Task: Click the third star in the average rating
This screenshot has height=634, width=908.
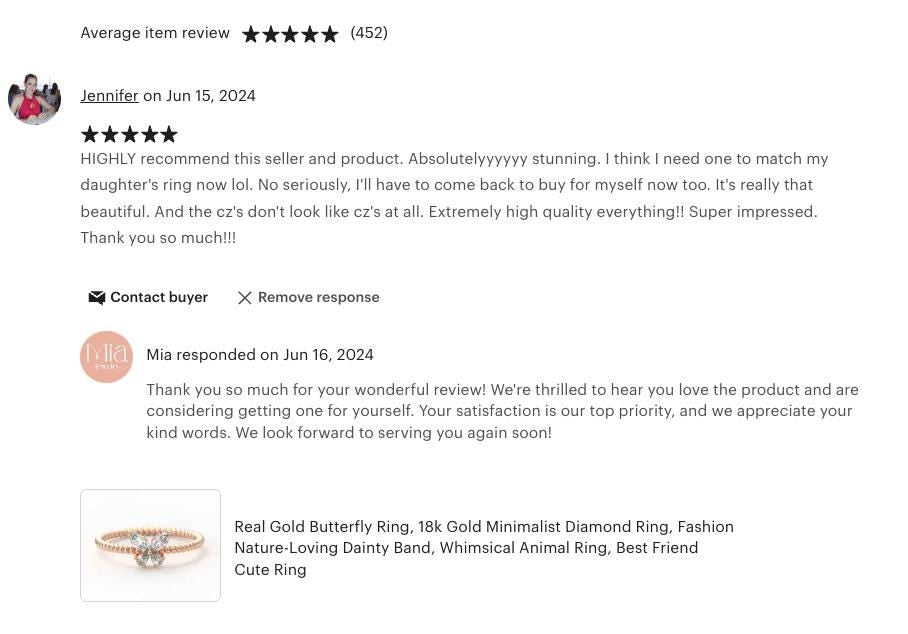Action: click(290, 33)
